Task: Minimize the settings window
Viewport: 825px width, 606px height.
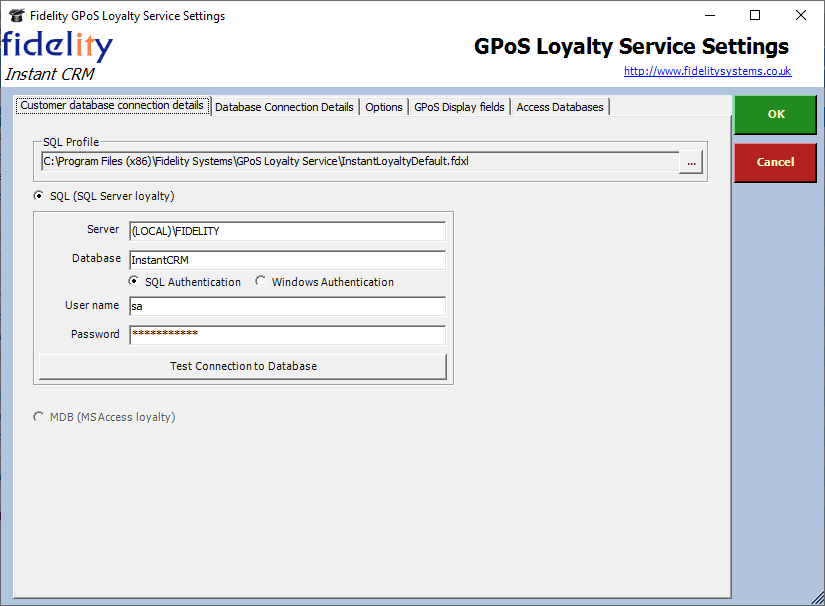Action: tap(710, 15)
